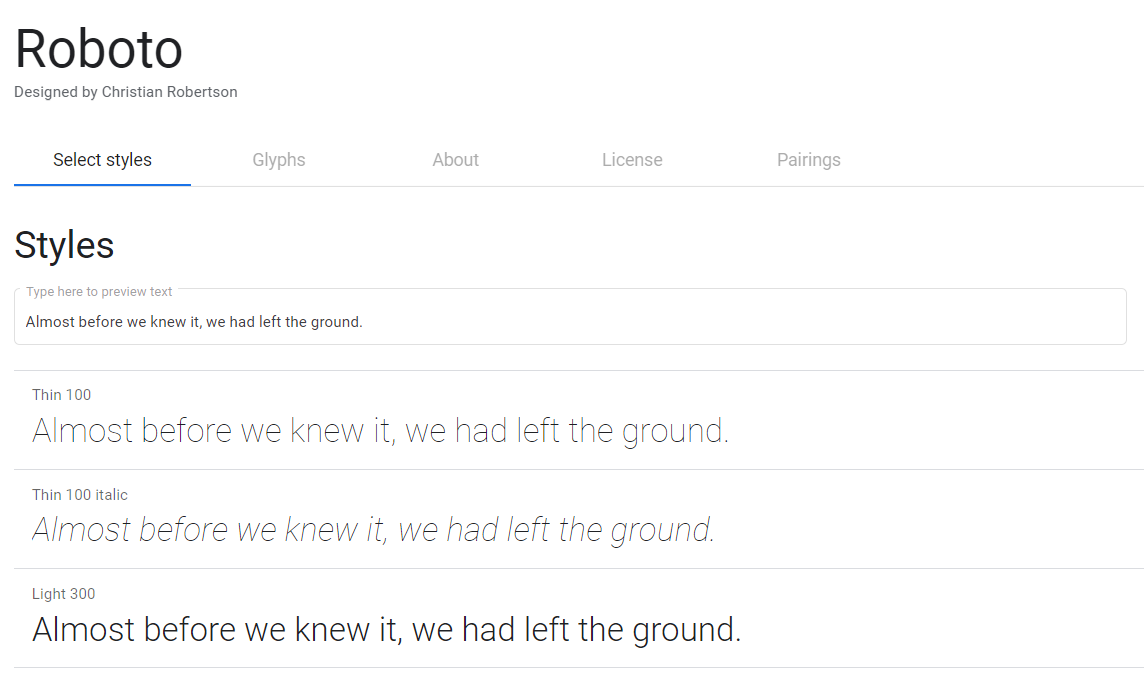Click the blue underline beneath Select styles
The width and height of the screenshot is (1144, 675).
(x=102, y=185)
